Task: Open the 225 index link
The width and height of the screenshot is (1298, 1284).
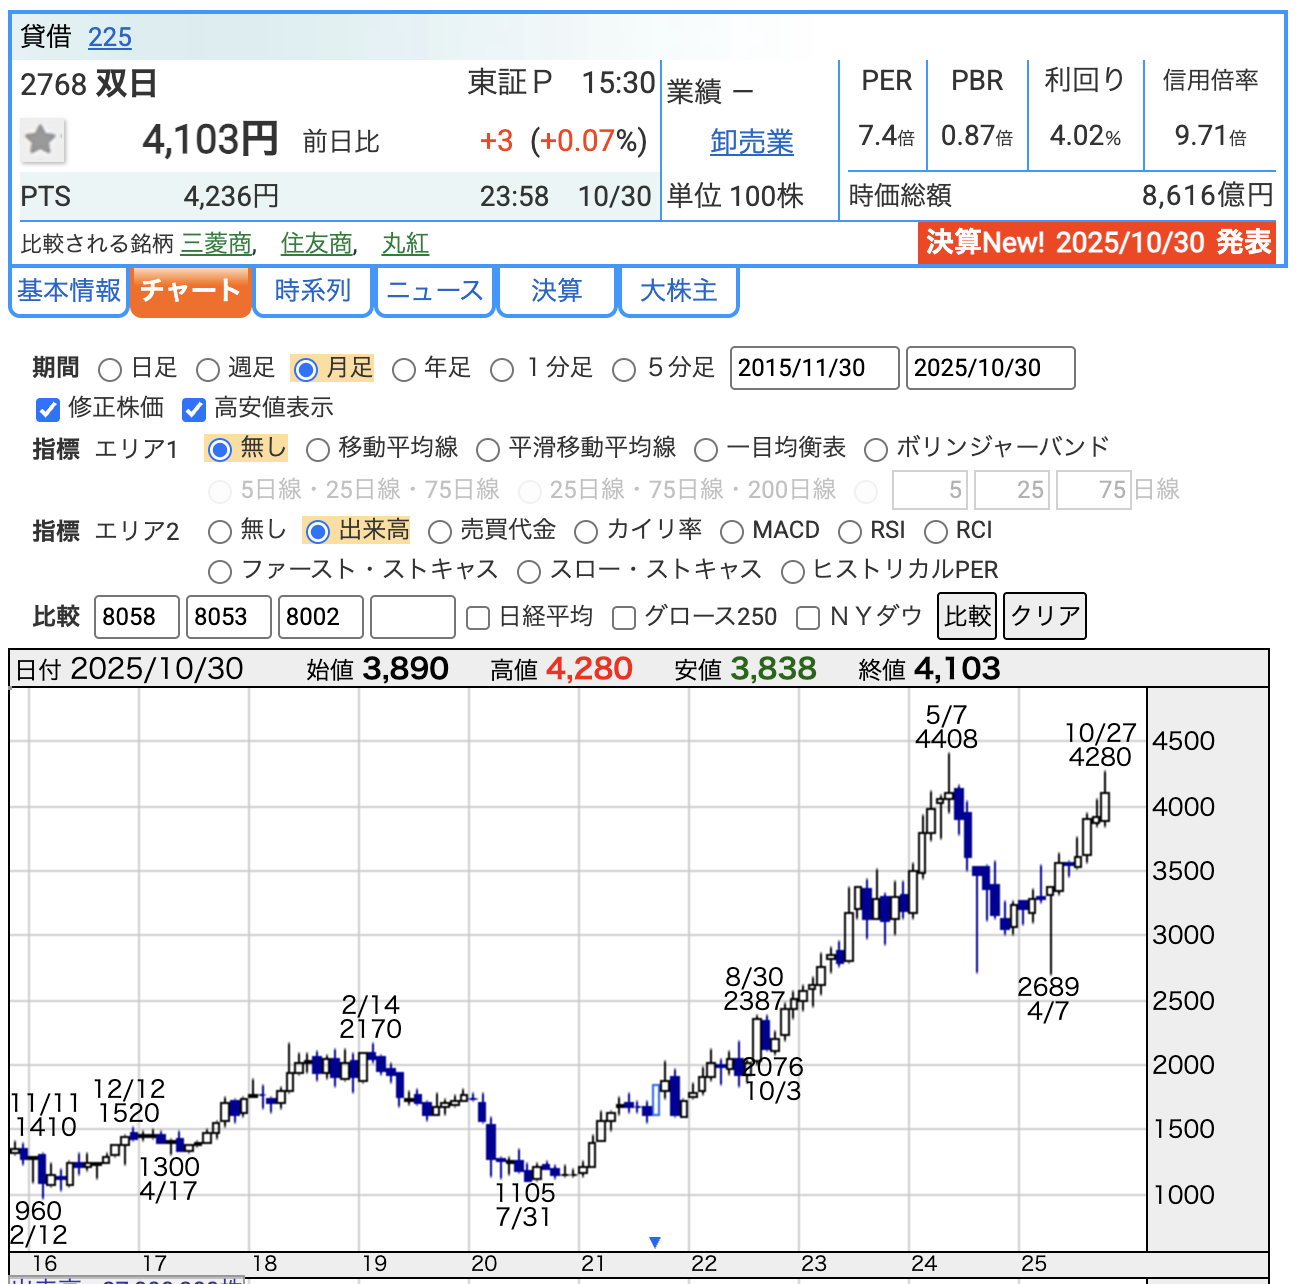Action: click(x=110, y=37)
